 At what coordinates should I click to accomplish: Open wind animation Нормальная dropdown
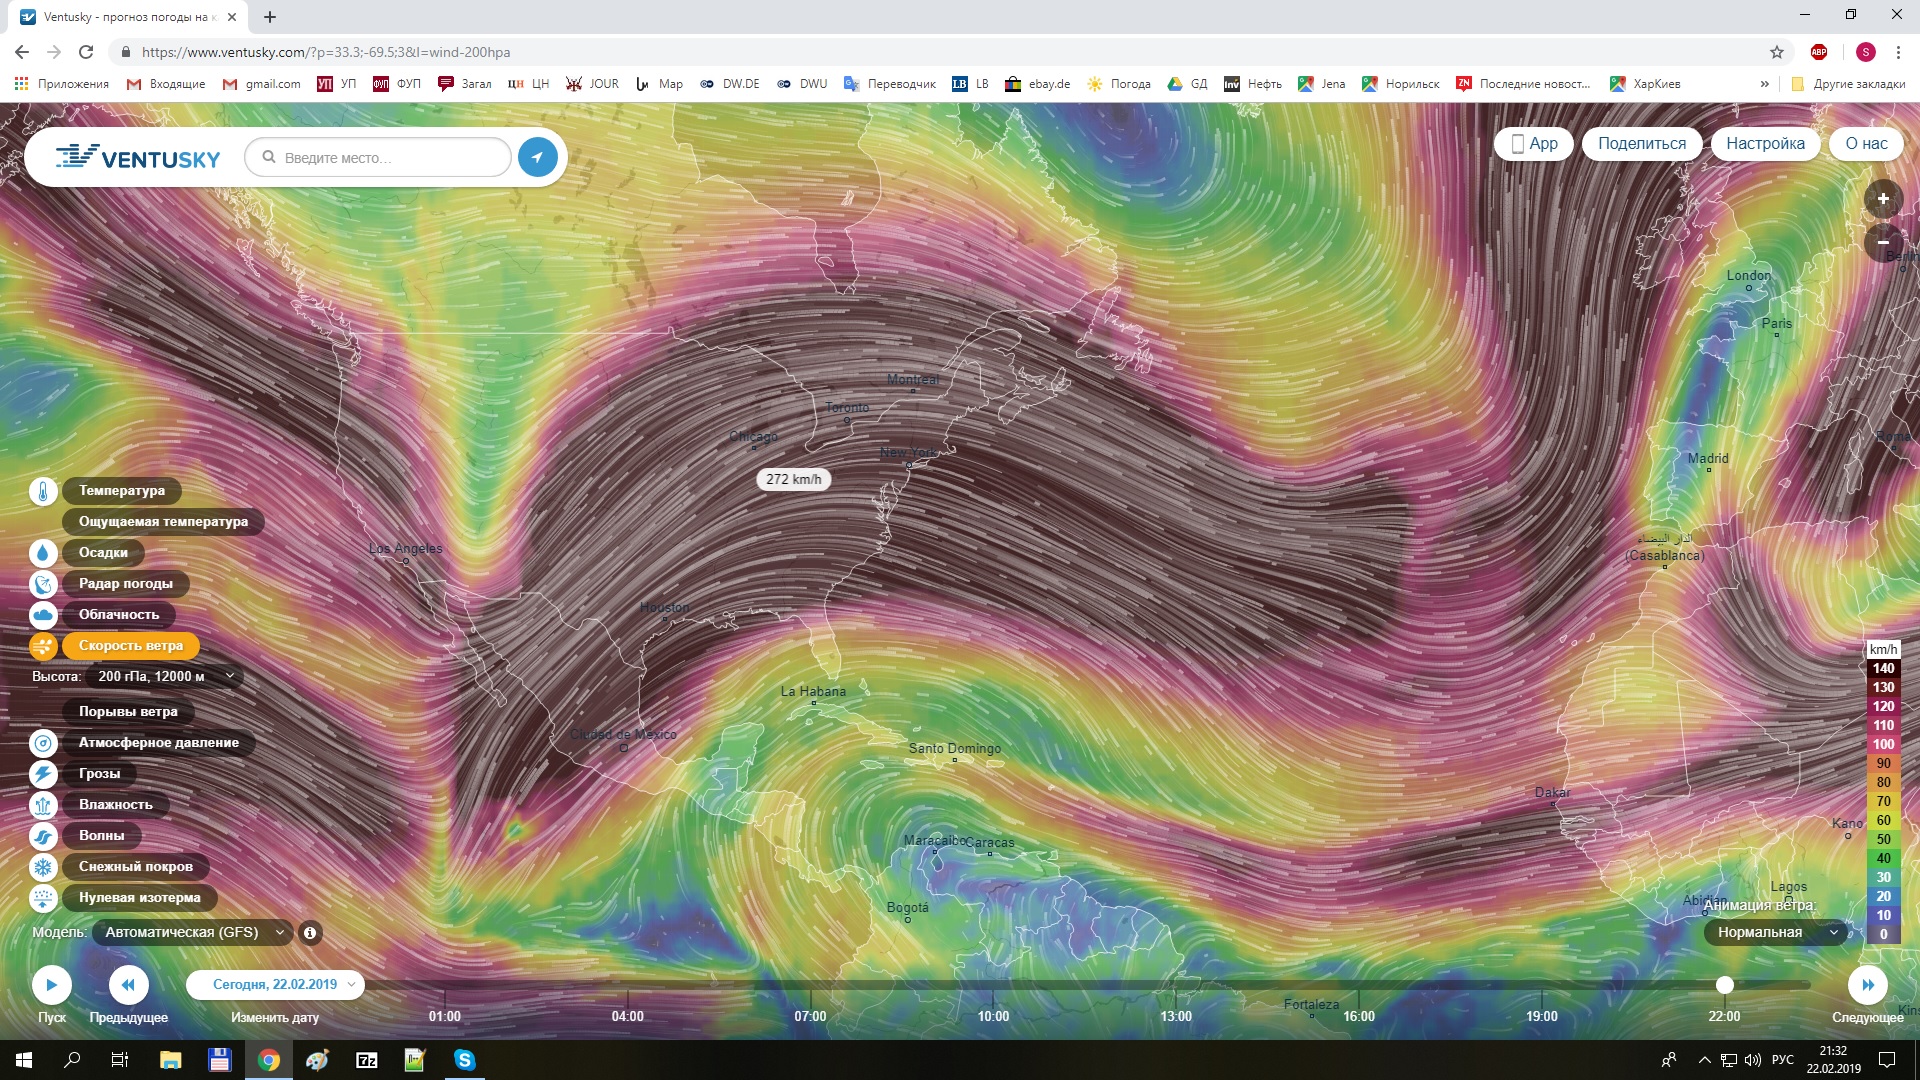[x=1776, y=933]
